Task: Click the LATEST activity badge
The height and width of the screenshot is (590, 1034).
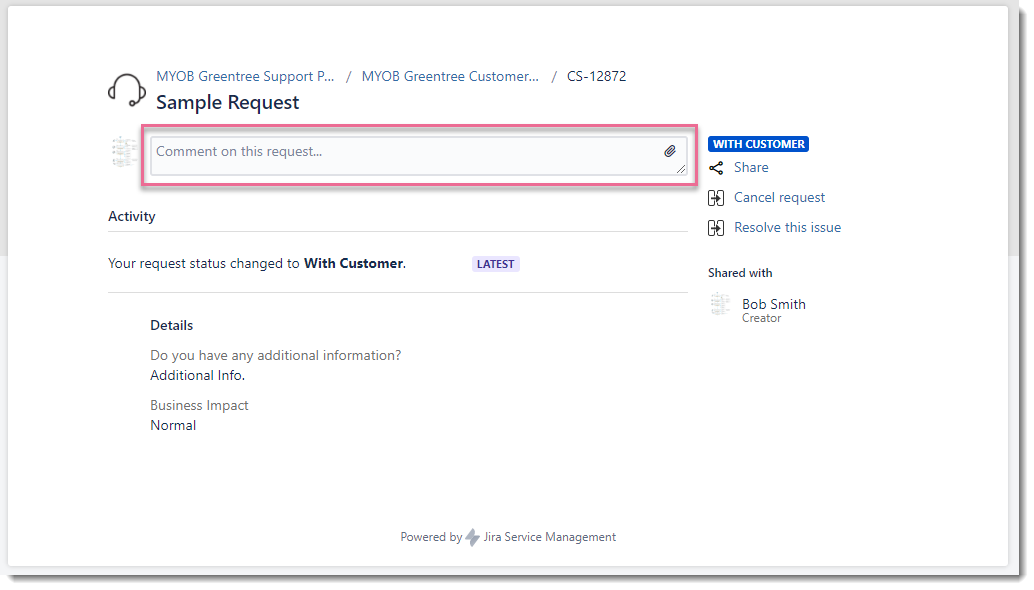Action: pos(495,264)
